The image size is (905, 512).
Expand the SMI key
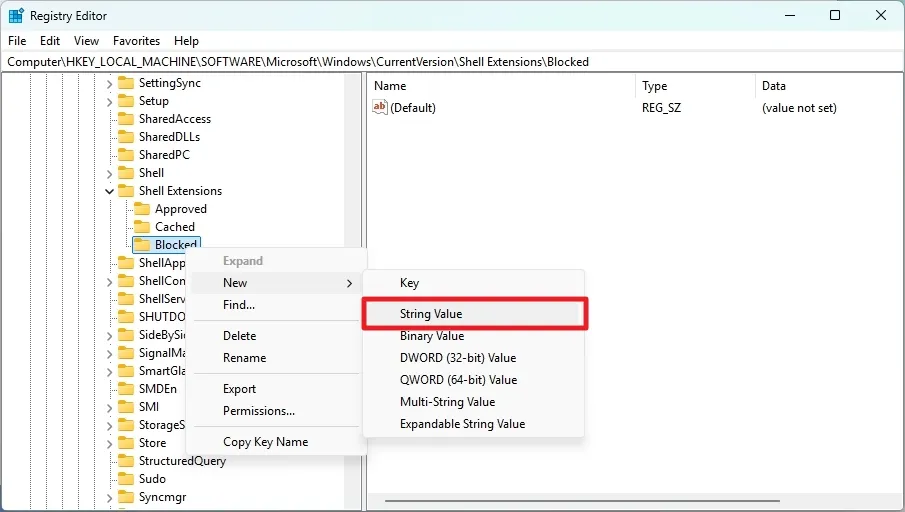(x=109, y=408)
